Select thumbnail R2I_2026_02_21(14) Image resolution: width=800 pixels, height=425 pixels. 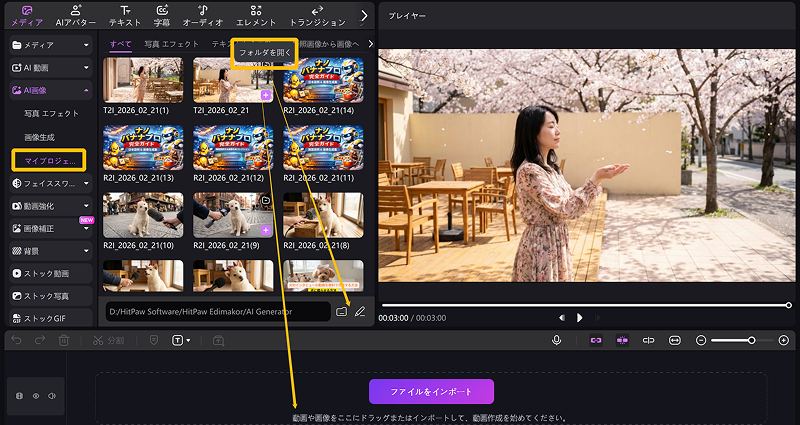323,80
